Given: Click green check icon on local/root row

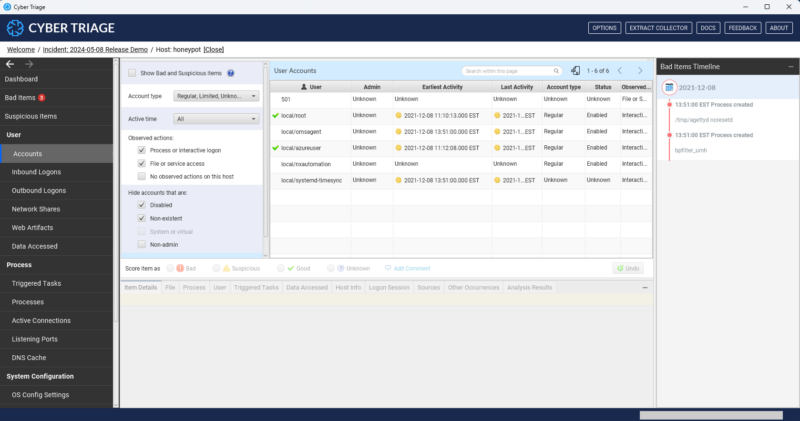Looking at the screenshot, I should (x=276, y=115).
